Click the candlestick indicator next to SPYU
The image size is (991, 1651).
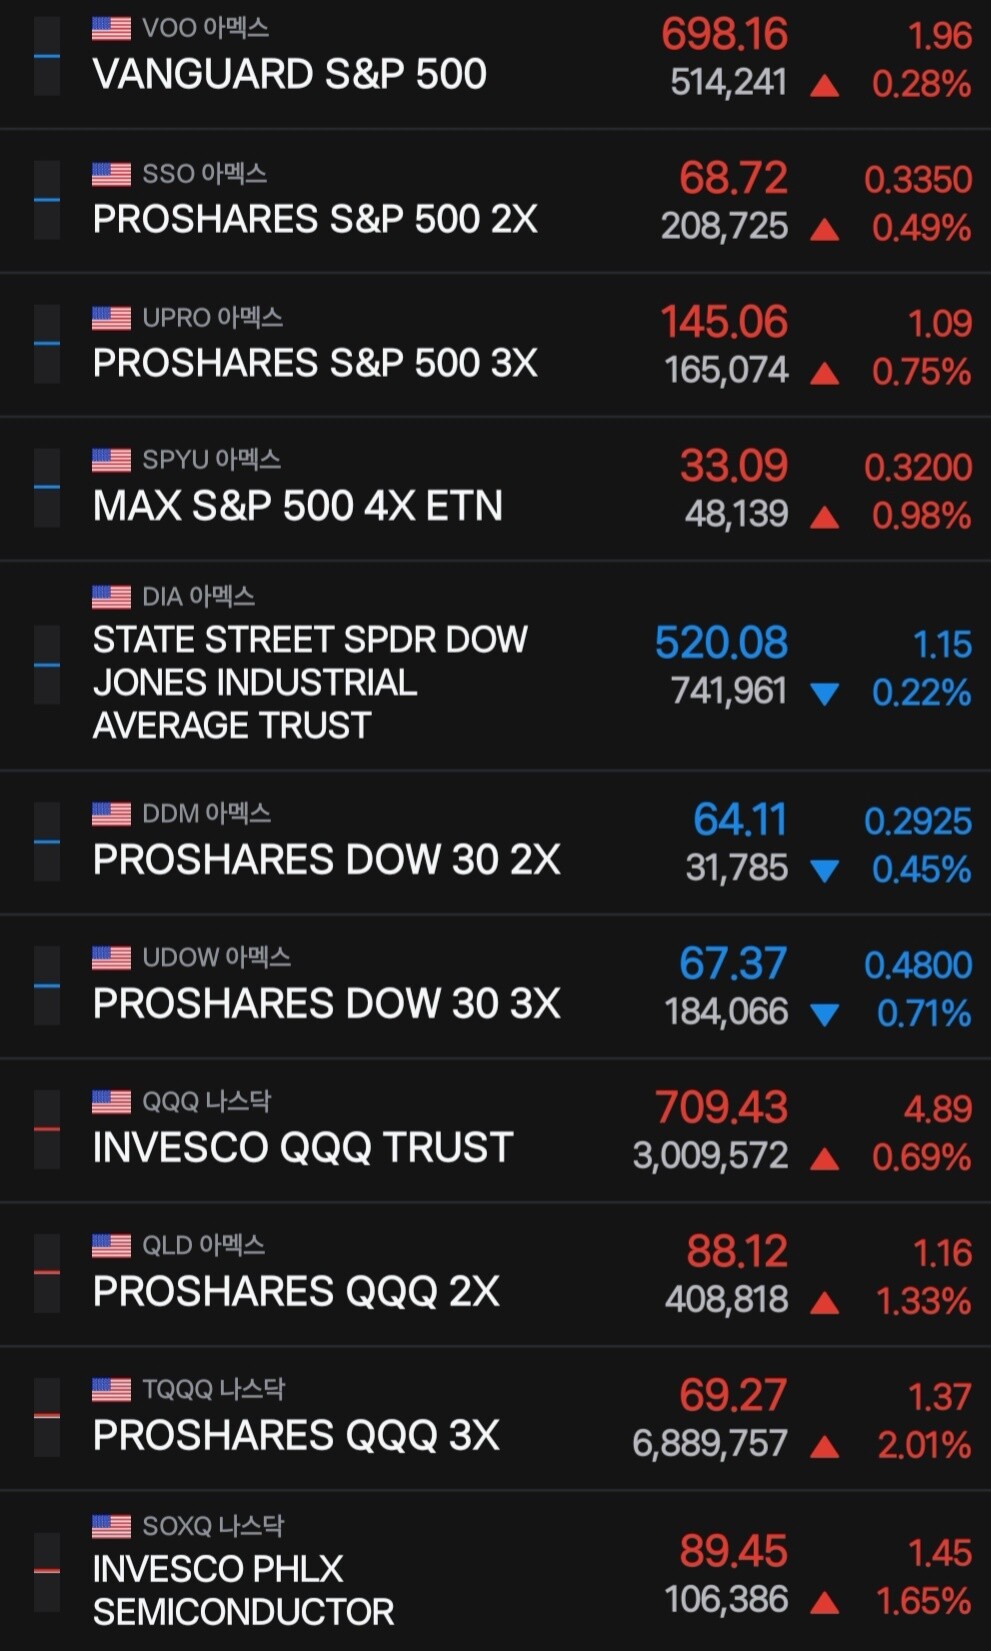(x=46, y=488)
